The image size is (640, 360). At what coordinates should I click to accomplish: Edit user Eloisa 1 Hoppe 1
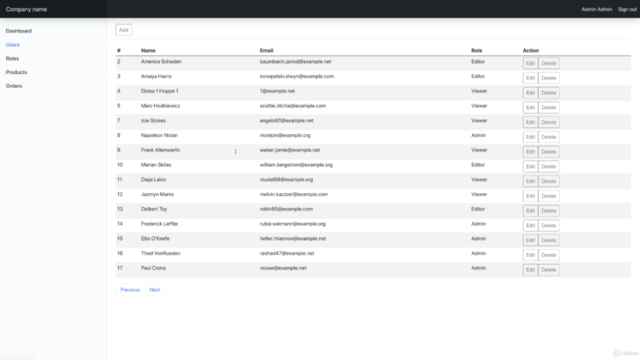click(530, 93)
